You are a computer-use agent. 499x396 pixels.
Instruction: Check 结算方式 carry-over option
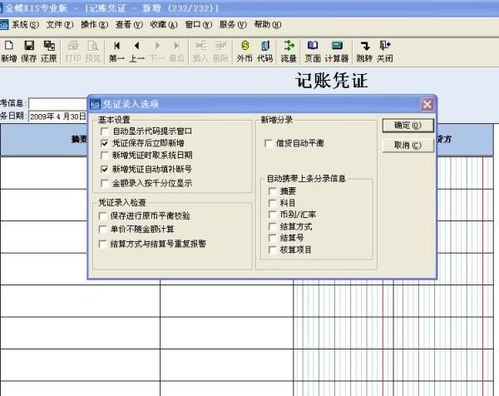[x=272, y=227]
